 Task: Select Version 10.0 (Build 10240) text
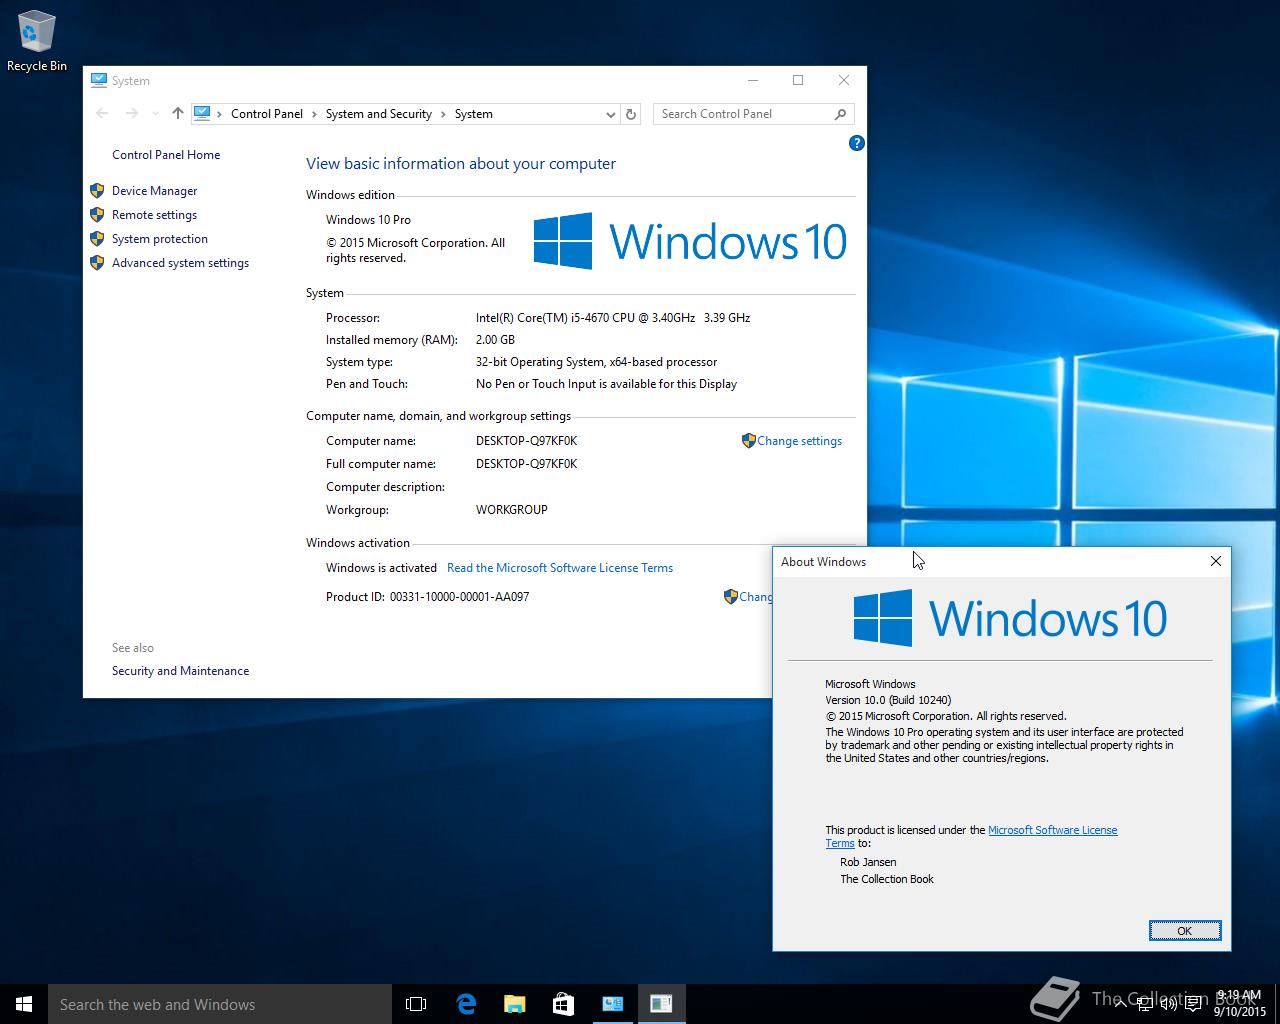pos(888,700)
